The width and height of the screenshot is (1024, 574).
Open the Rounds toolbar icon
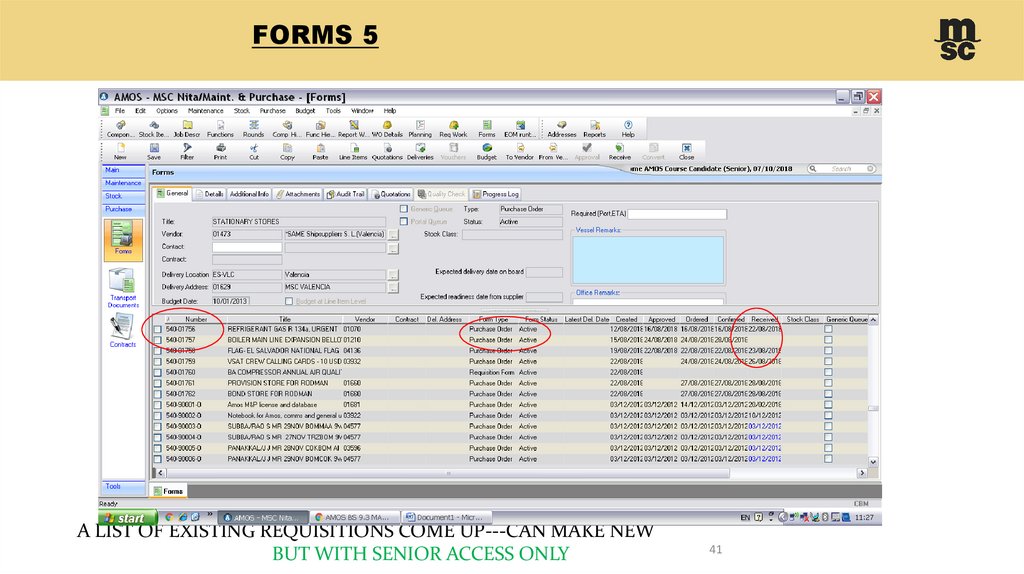253,129
